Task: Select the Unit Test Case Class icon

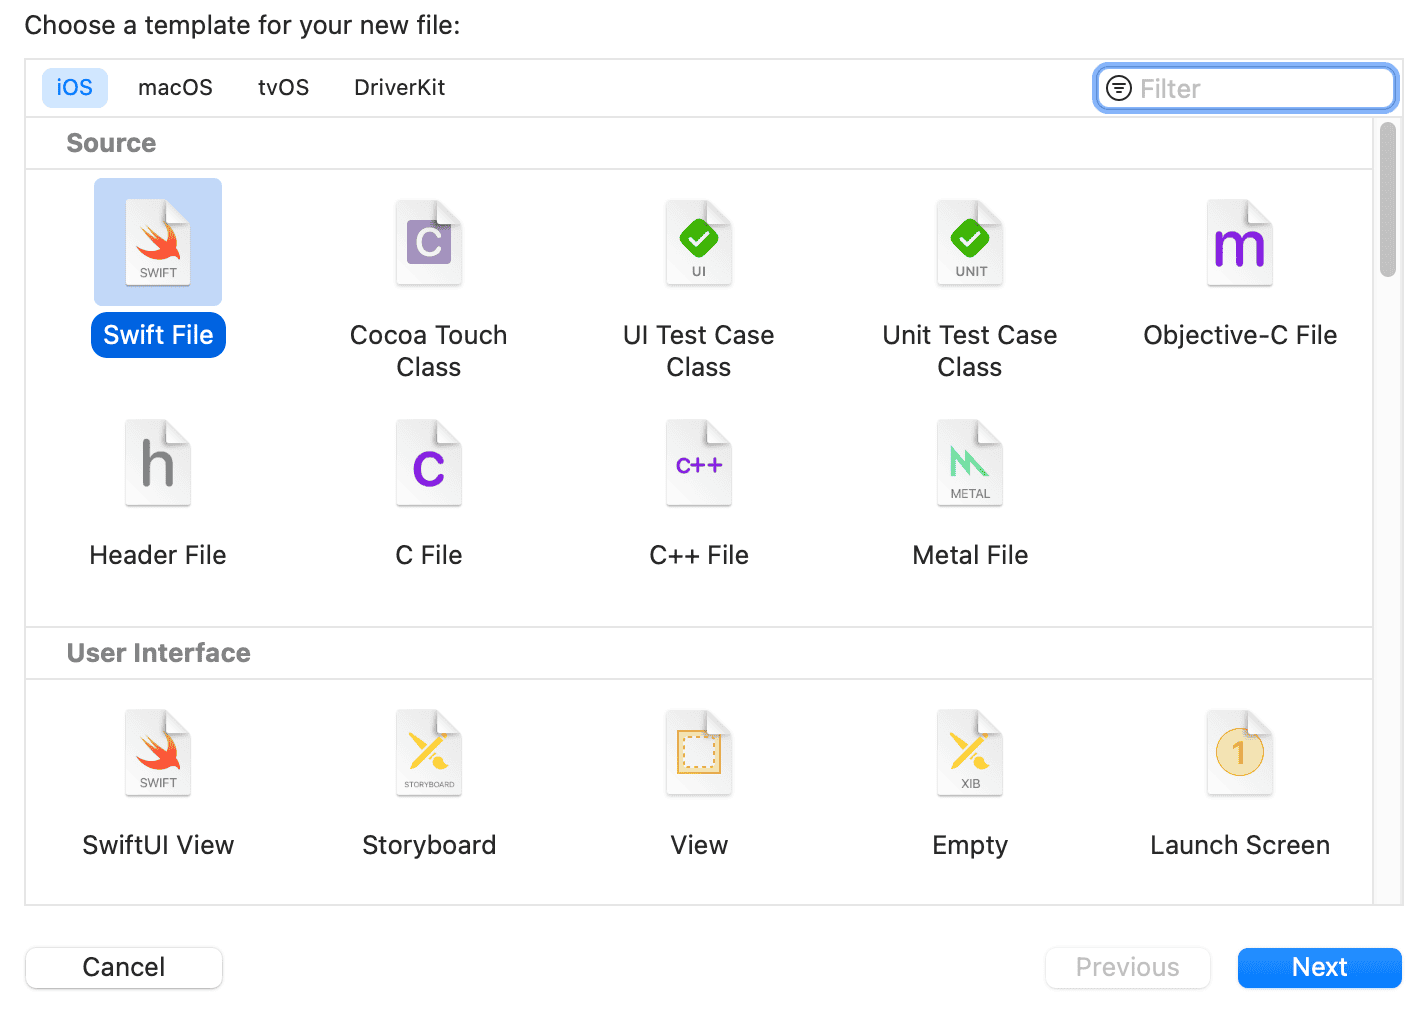Action: (x=970, y=242)
